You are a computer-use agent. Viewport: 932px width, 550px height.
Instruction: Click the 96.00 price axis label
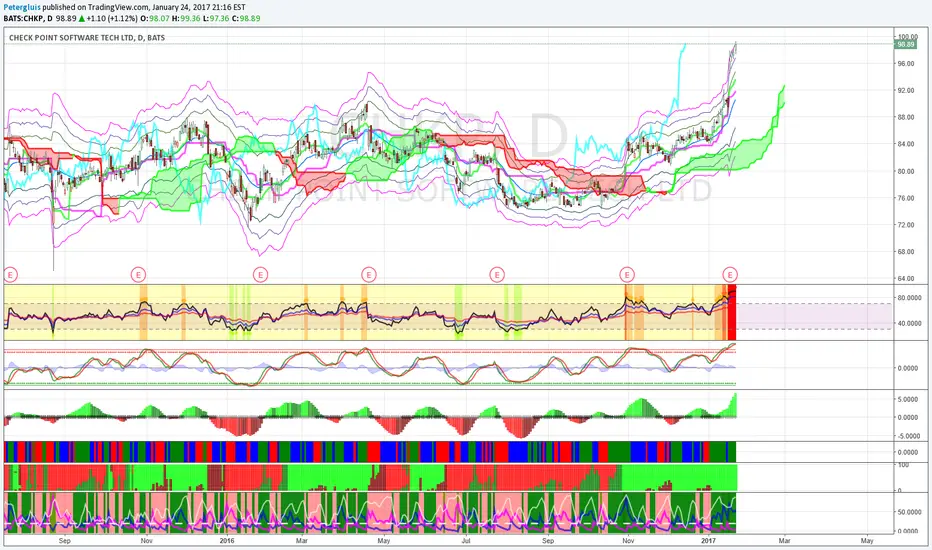(x=906, y=64)
